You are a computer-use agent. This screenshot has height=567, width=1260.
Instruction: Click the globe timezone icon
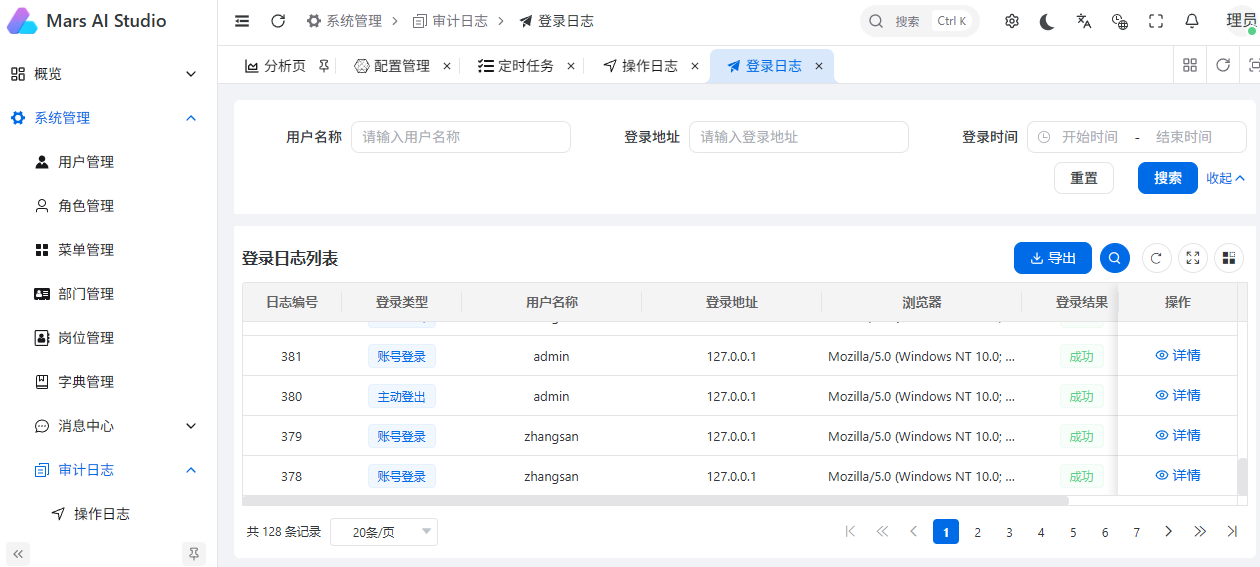tap(1120, 21)
